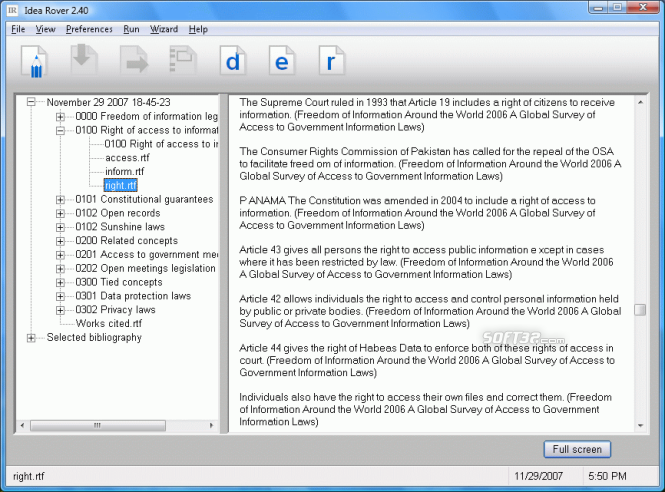Viewport: 665px width, 492px height.
Task: Click tree pane scroll left arrow
Action: 22,425
